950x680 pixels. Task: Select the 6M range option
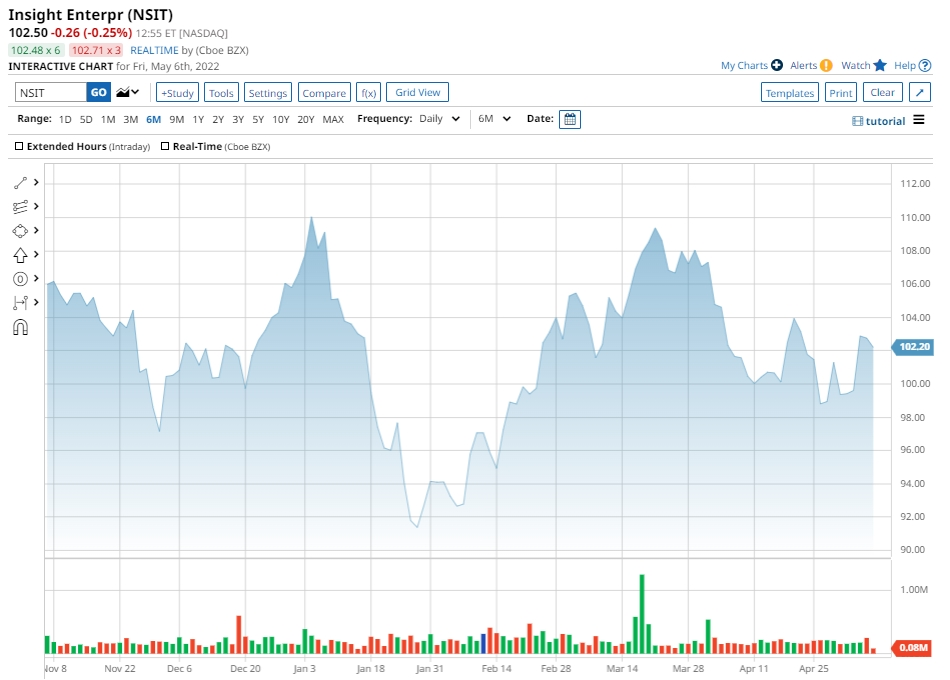point(153,119)
